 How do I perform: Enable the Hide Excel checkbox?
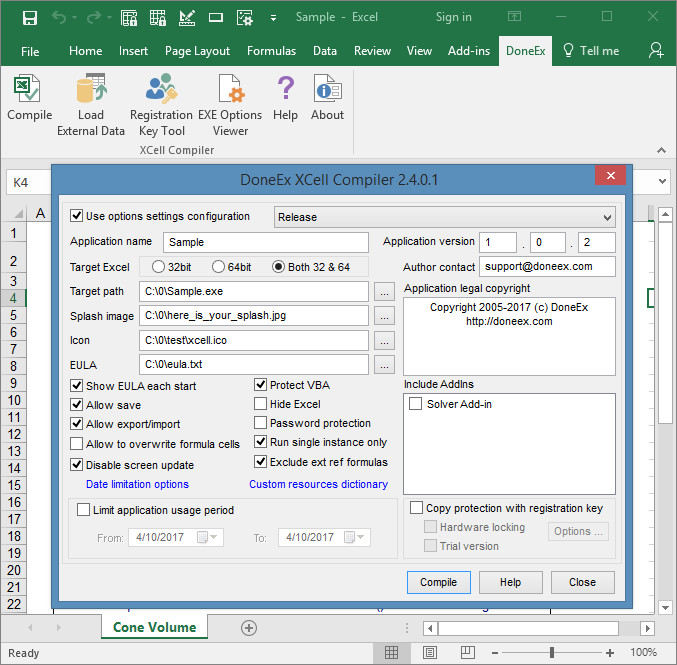[x=261, y=404]
